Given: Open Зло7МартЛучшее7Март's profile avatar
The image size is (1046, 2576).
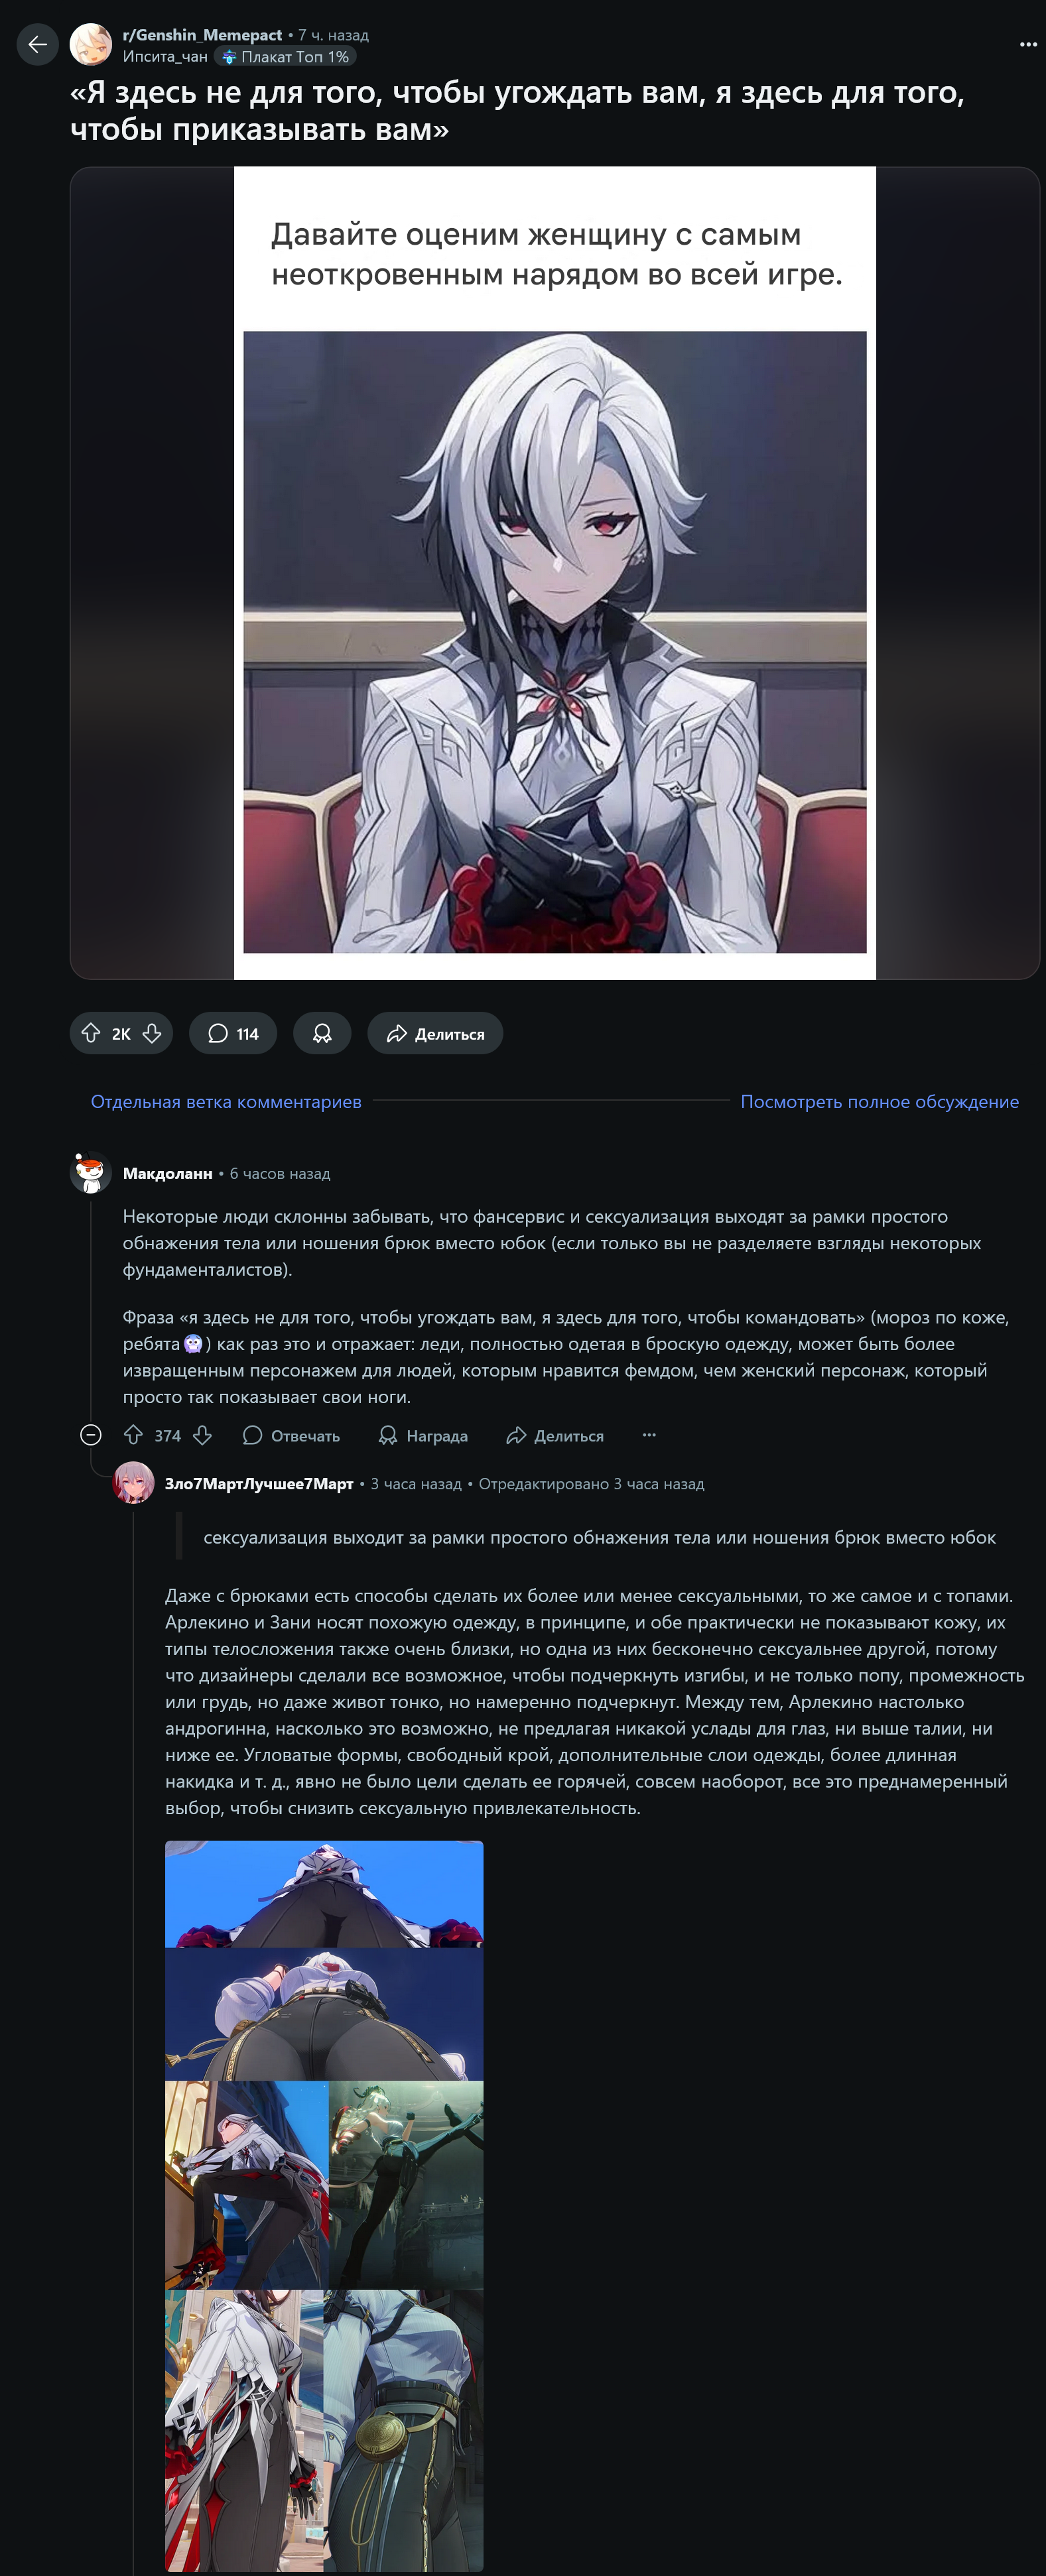Looking at the screenshot, I should 133,1482.
